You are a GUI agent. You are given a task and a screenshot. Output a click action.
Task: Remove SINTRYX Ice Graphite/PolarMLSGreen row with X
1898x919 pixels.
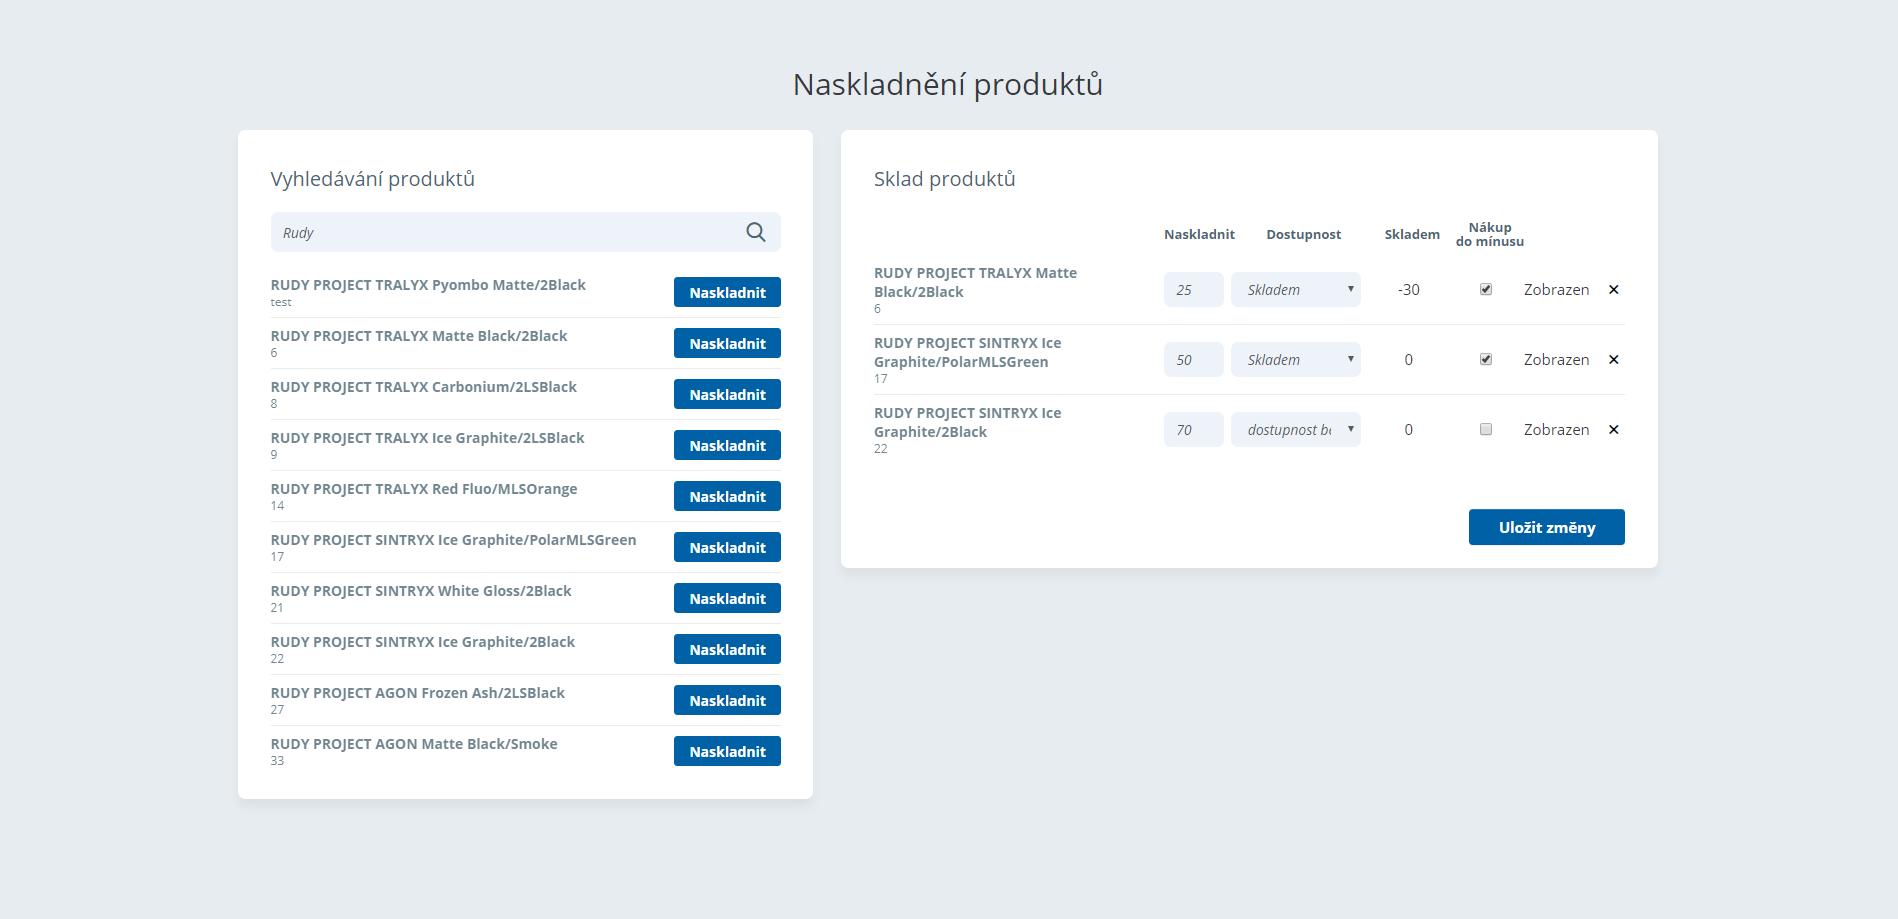point(1613,360)
